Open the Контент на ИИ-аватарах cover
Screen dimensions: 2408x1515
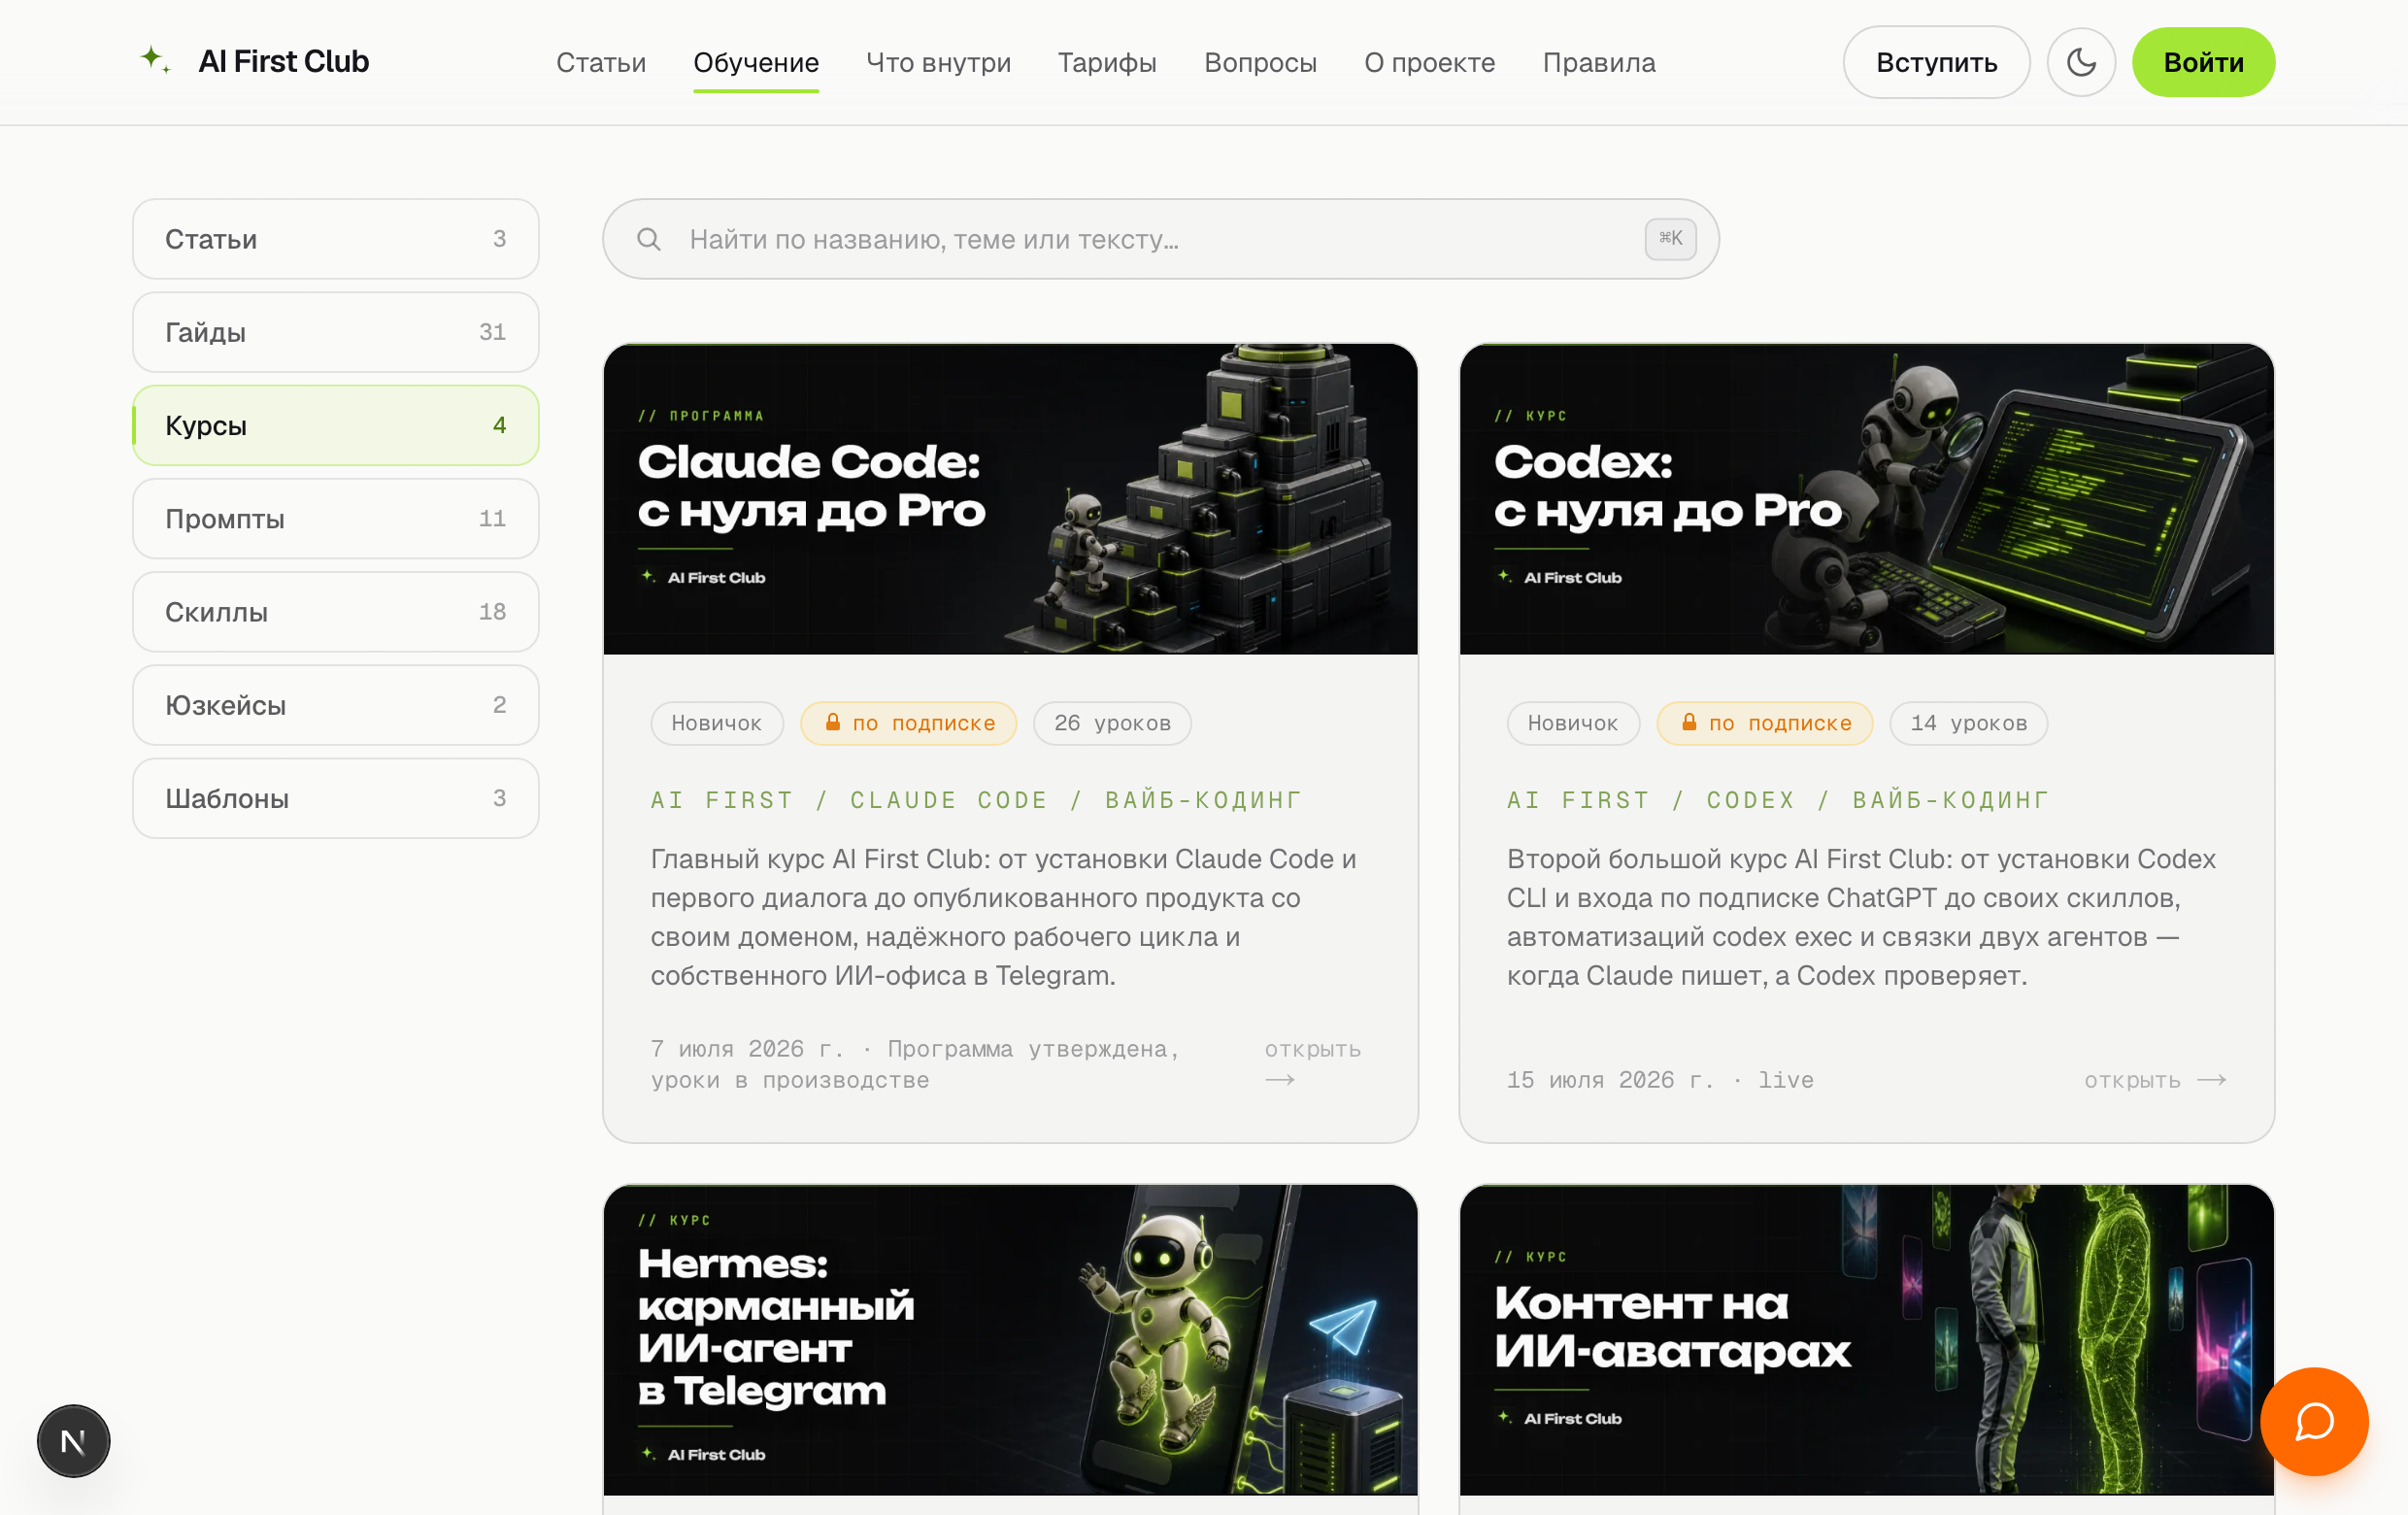click(1866, 1340)
